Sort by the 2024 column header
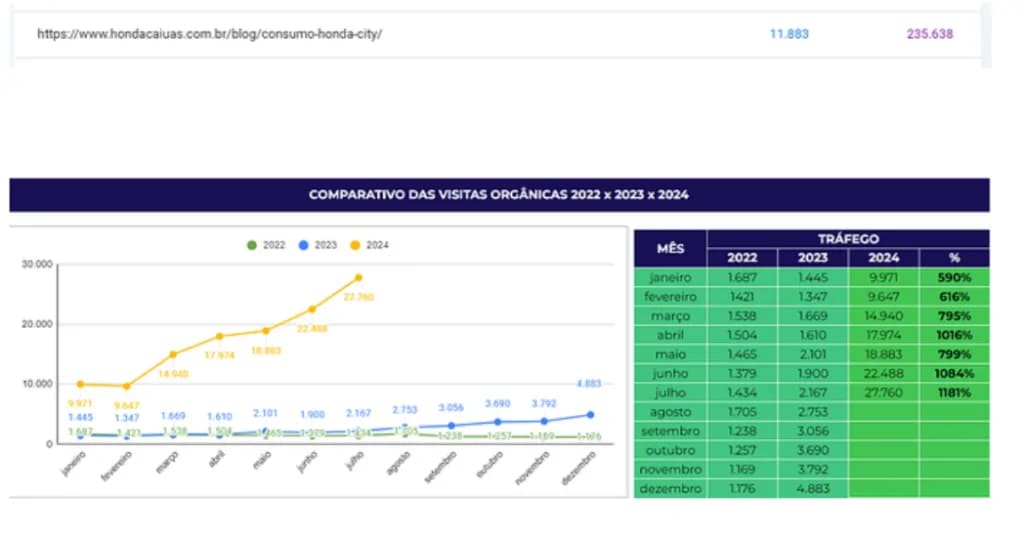 pos(884,258)
